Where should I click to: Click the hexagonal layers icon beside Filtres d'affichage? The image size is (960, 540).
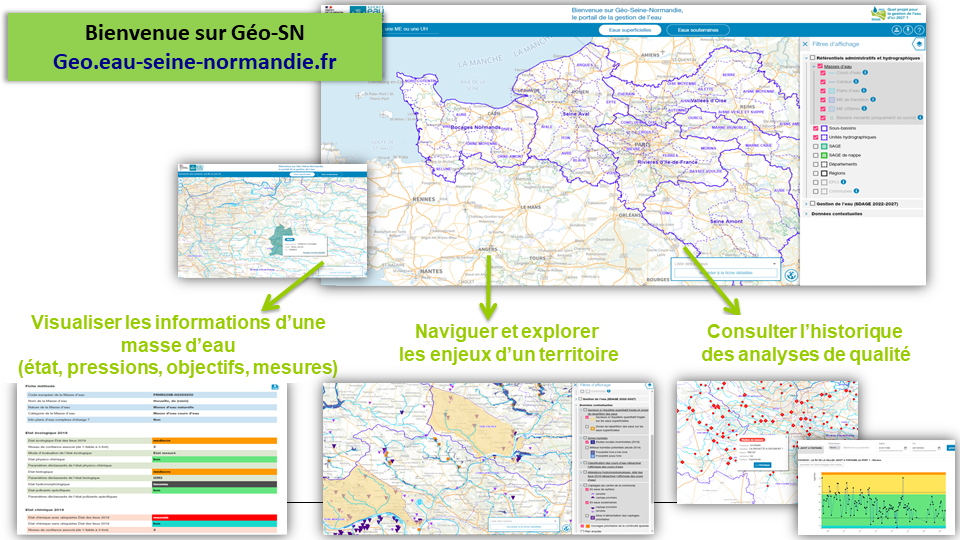click(x=918, y=43)
